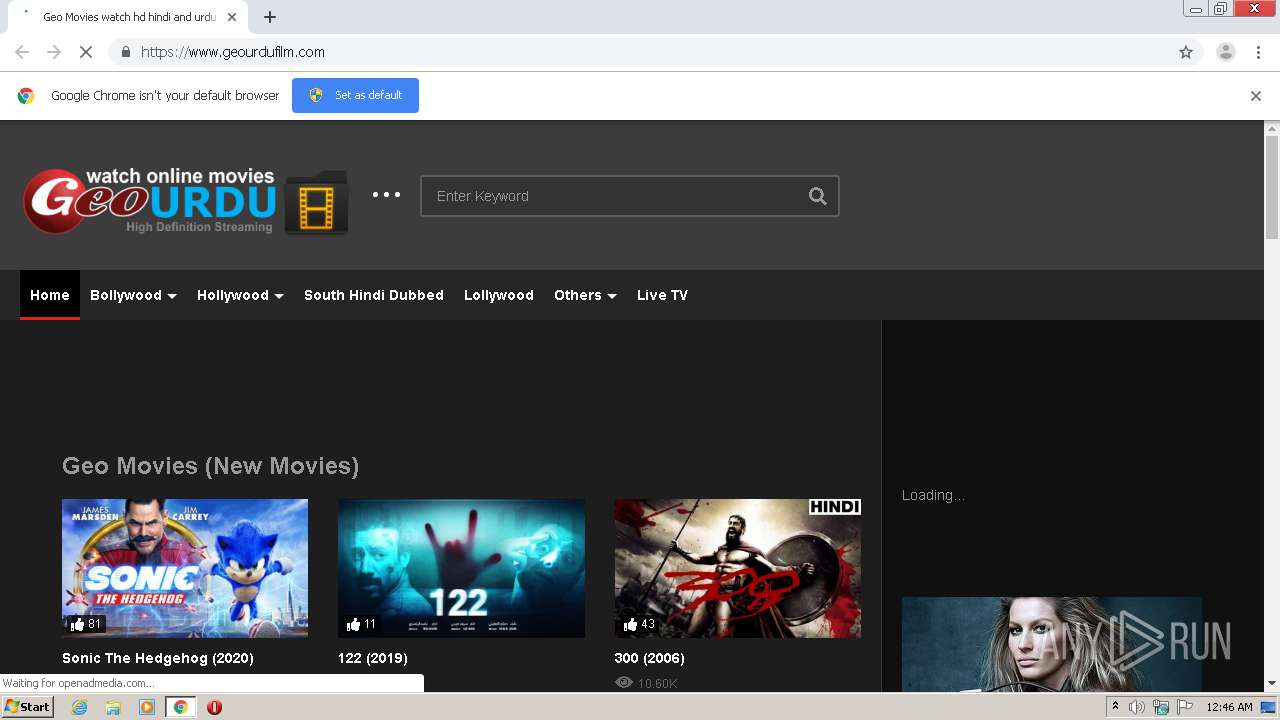Click the Chrome taskbar icon
Screen dimensions: 1280x720
[181, 707]
